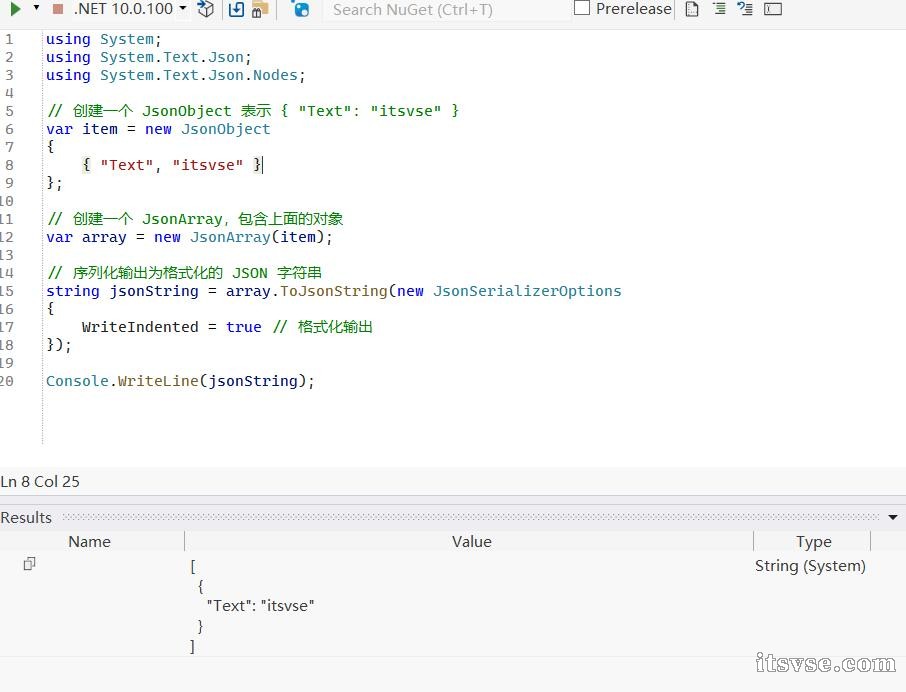This screenshot has height=692, width=906.
Task: Click the blue NuGet package icon
Action: click(x=301, y=9)
